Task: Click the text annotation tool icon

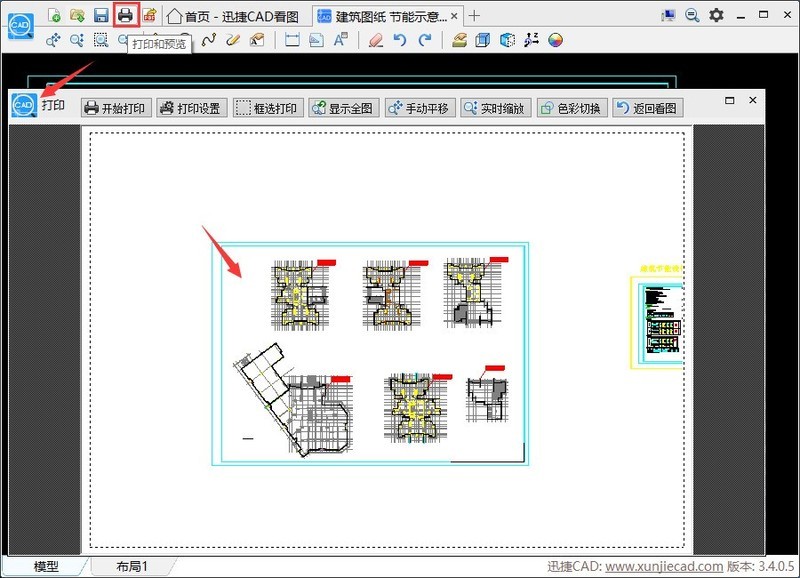Action: coord(341,40)
